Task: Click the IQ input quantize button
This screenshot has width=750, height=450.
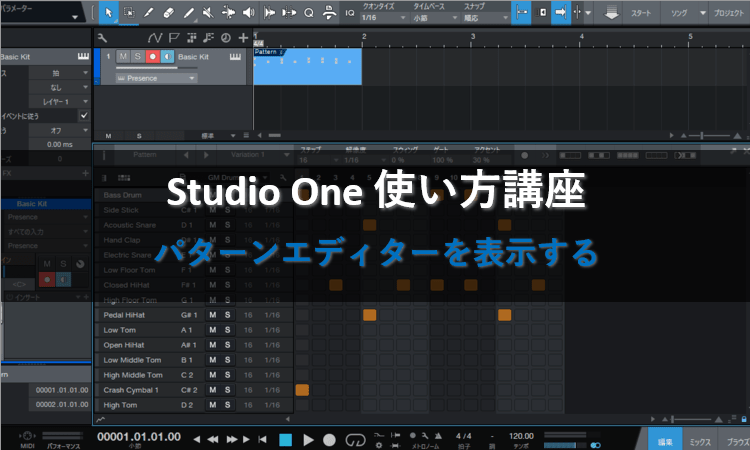Action: pos(350,13)
